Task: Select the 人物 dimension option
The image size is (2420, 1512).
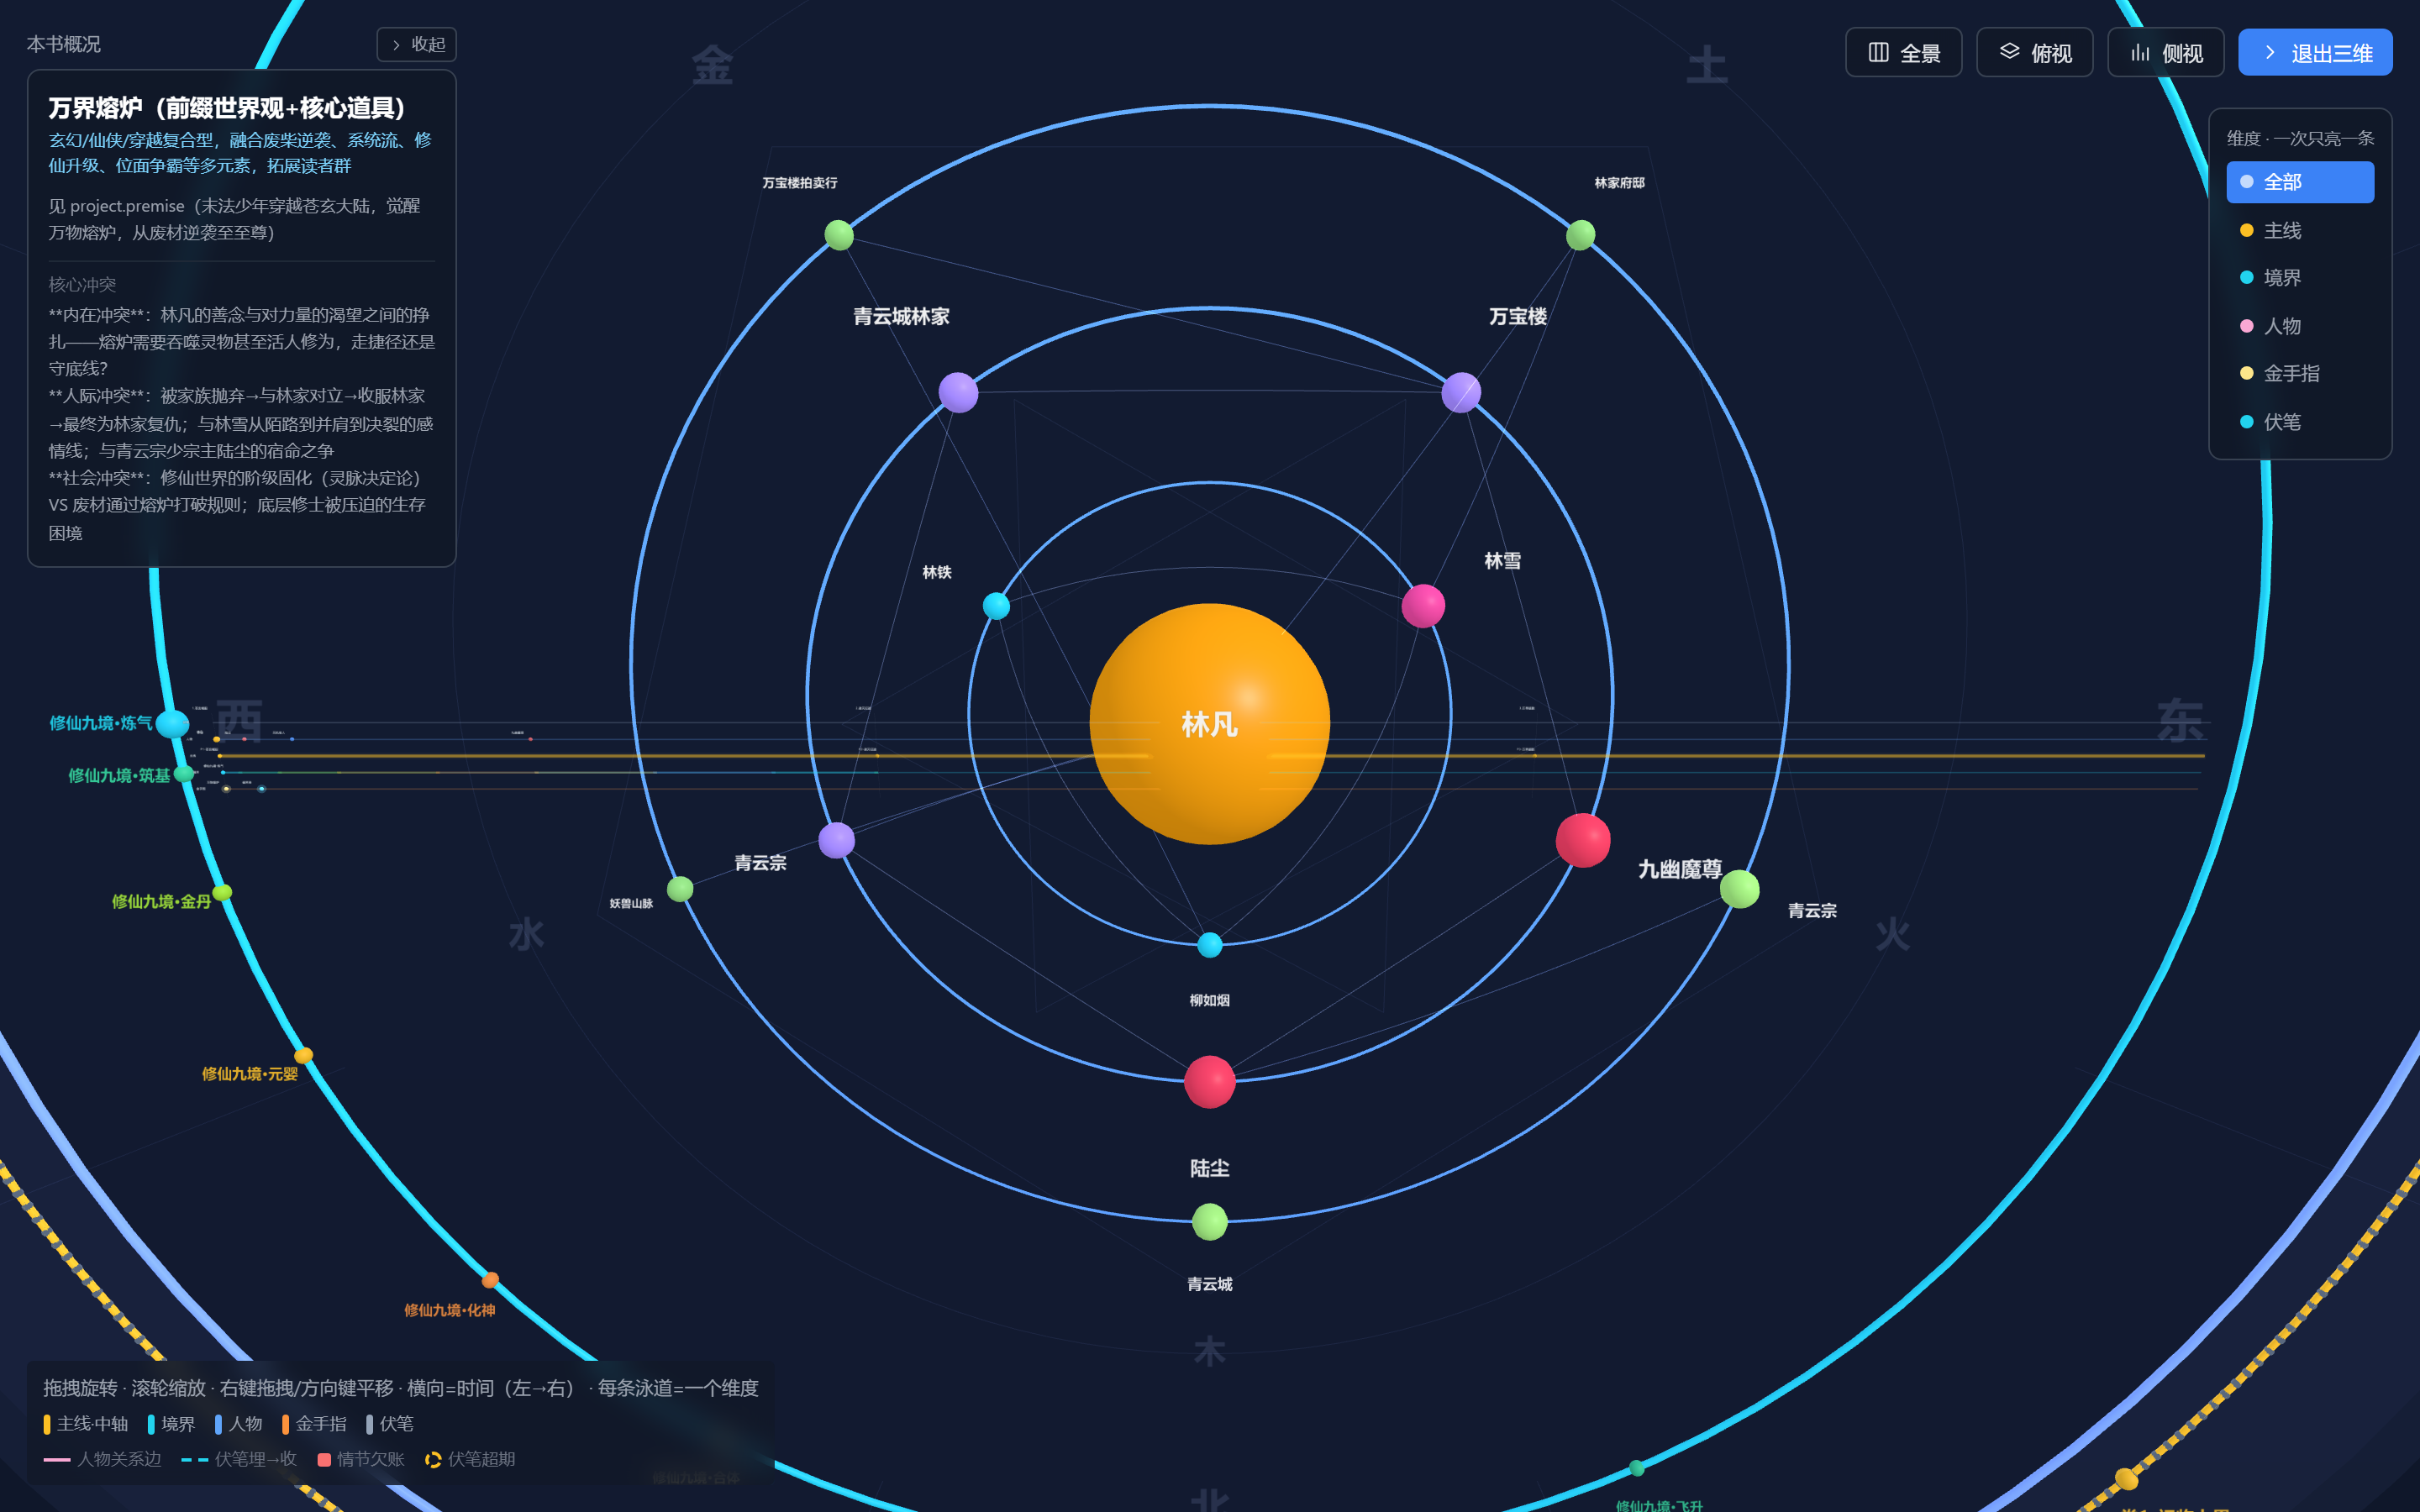Action: 2300,326
